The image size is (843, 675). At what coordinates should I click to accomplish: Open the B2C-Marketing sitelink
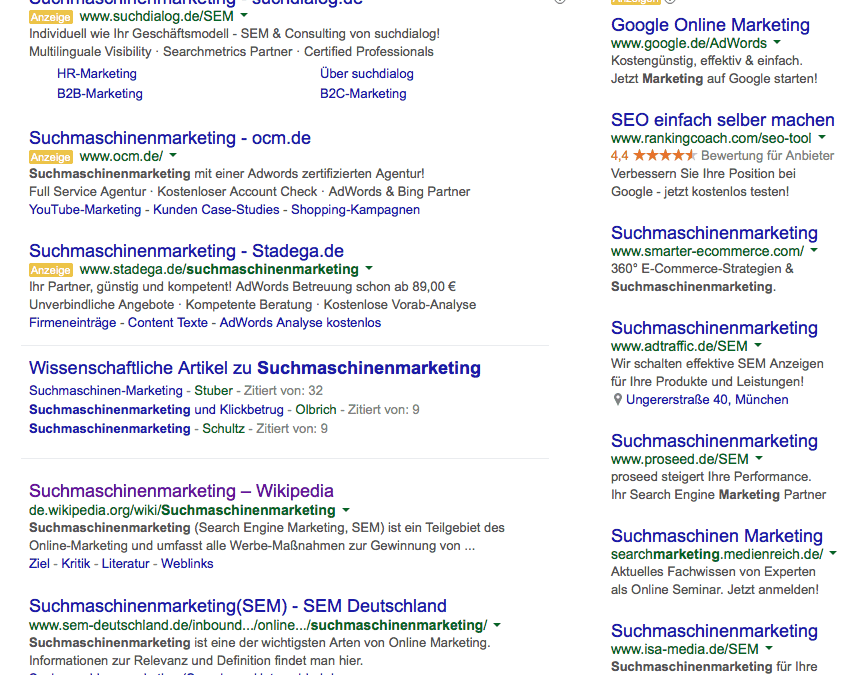[x=363, y=94]
